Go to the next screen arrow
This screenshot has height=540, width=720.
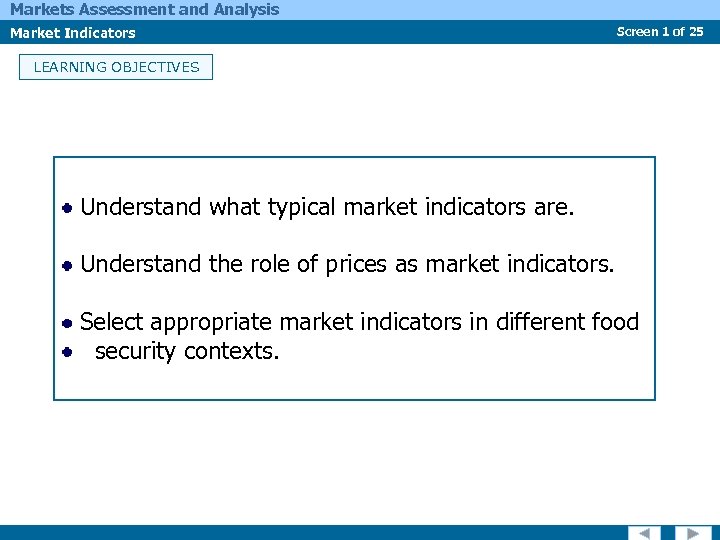(x=692, y=533)
